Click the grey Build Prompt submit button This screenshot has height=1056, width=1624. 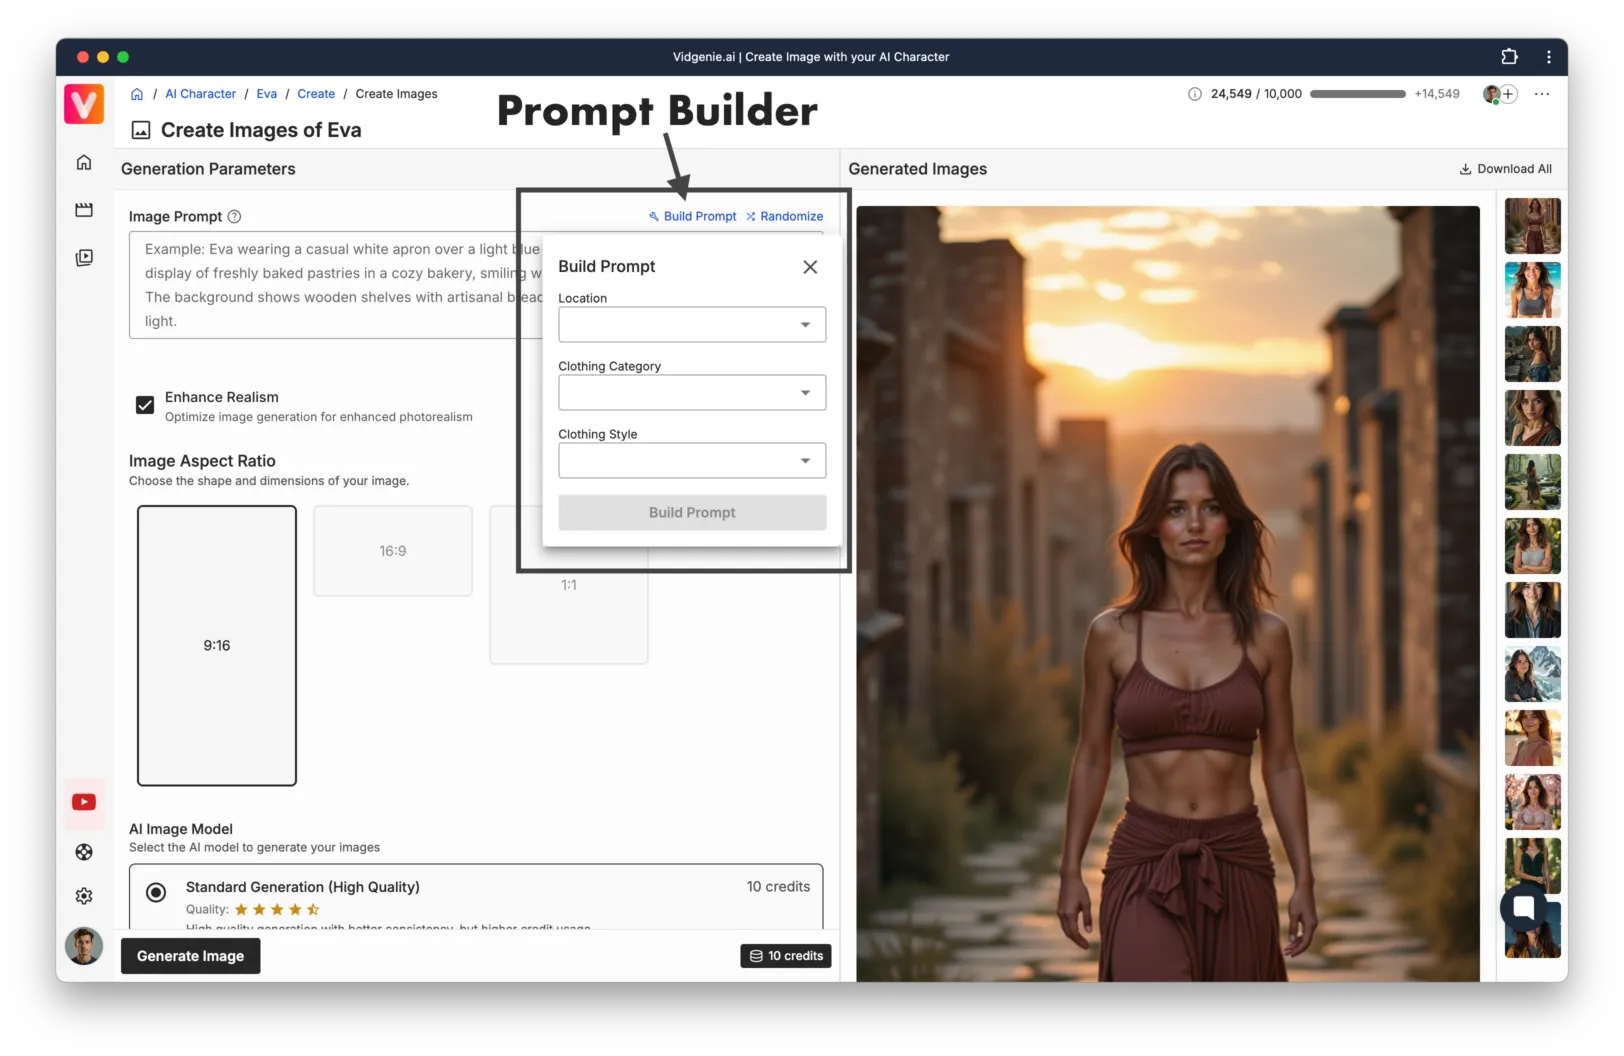point(692,512)
